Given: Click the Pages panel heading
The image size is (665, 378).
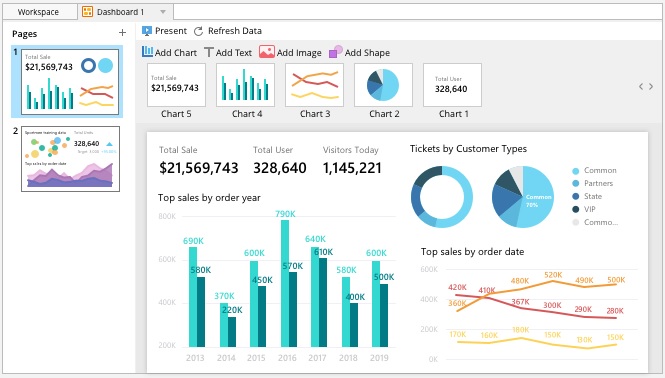Looking at the screenshot, I should (x=25, y=34).
